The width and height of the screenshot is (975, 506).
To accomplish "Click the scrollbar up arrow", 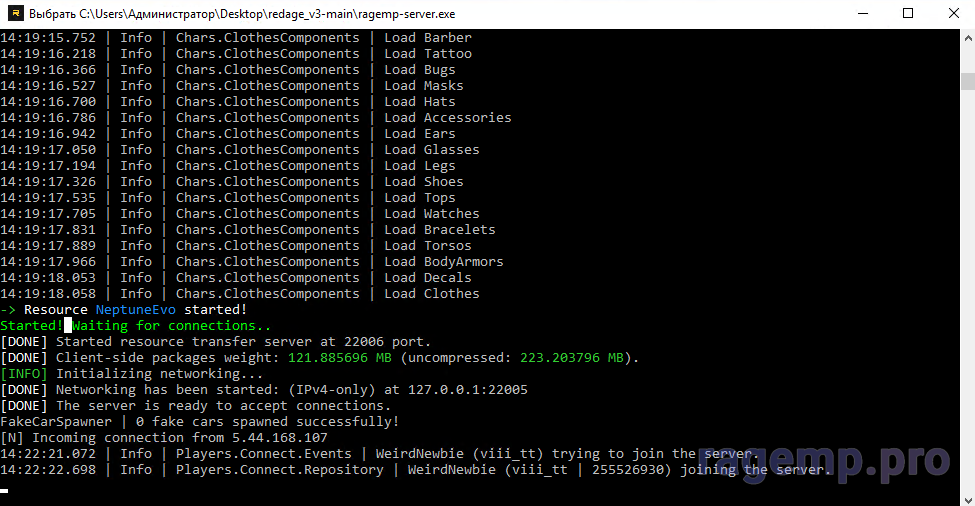I will pyautogui.click(x=967, y=38).
